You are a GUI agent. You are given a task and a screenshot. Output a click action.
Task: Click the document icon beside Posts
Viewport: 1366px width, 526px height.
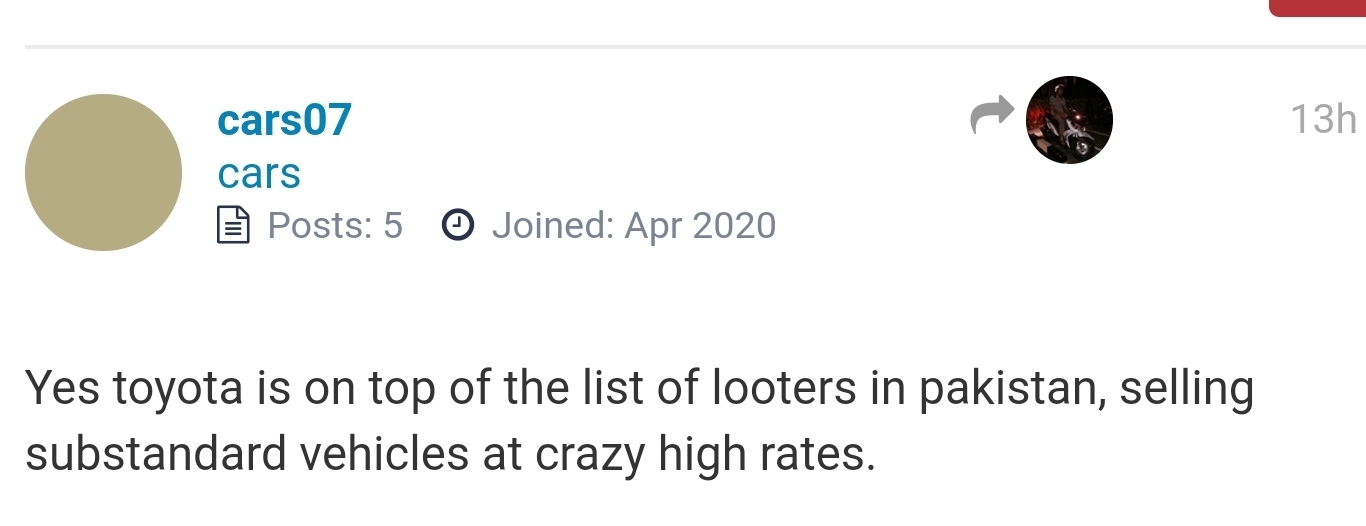coord(233,226)
